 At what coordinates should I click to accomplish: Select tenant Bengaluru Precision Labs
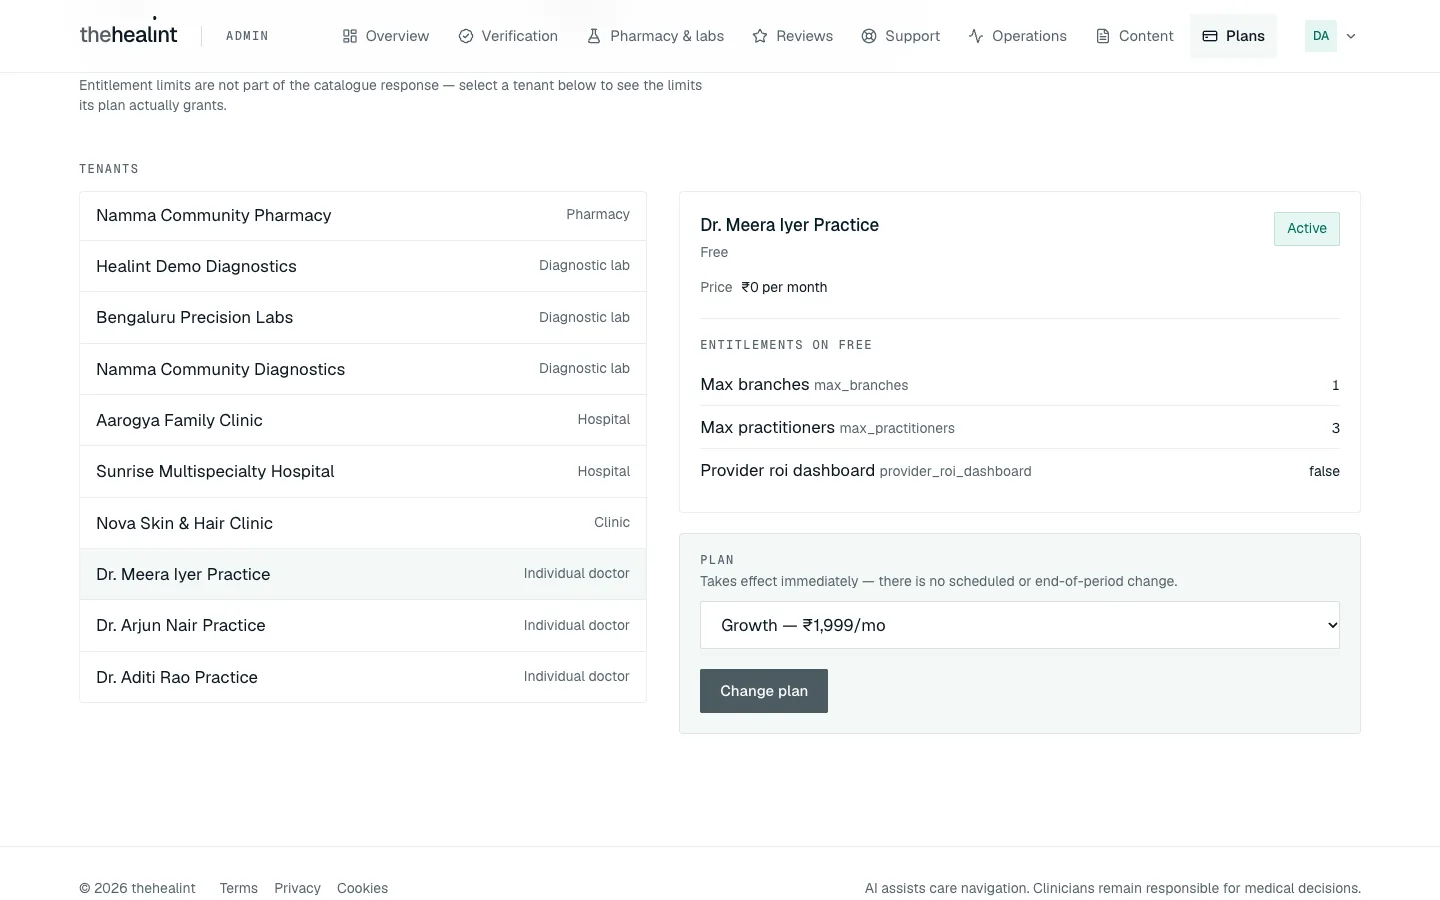pos(363,318)
